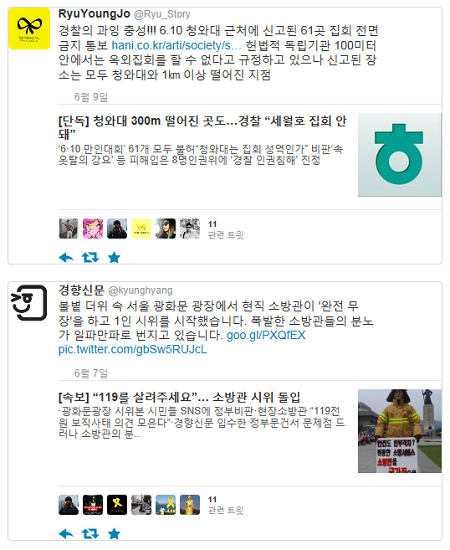Open the firefighter protest photo thumbnail
This screenshot has height=550, width=450.
tap(399, 431)
